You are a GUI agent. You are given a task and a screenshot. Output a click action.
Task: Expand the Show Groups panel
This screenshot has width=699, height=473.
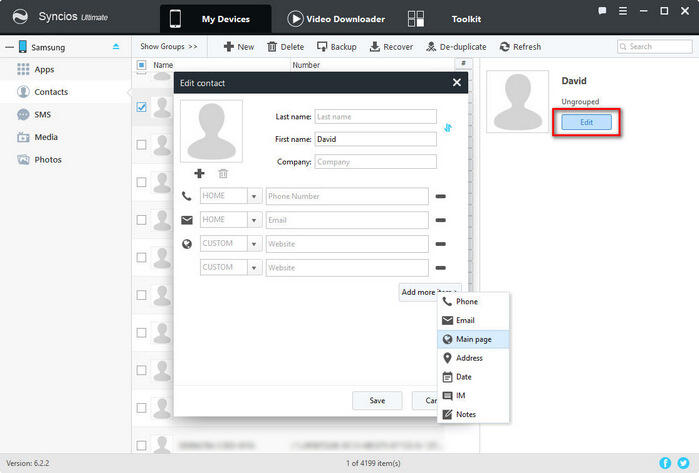(168, 47)
